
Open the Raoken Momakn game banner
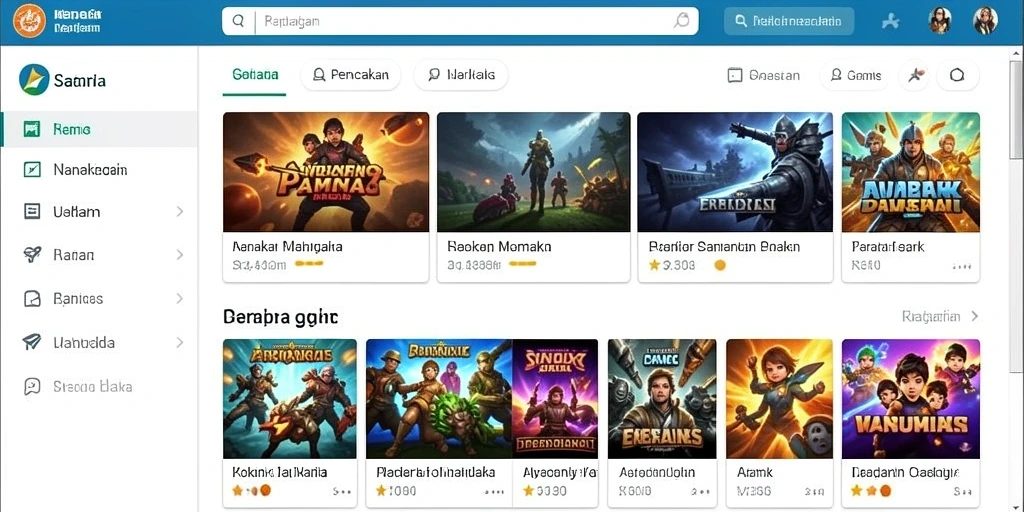tap(534, 172)
